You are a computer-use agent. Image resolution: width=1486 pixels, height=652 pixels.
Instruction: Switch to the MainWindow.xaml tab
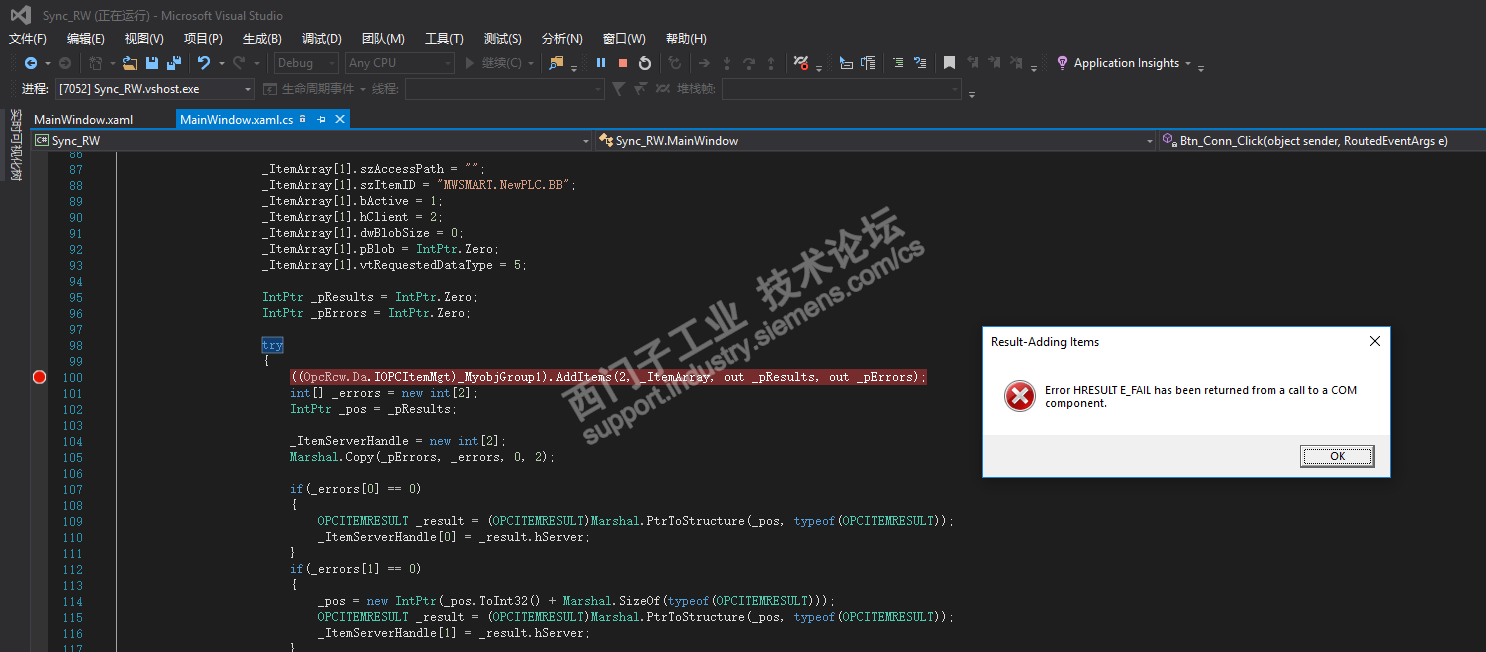(x=84, y=119)
